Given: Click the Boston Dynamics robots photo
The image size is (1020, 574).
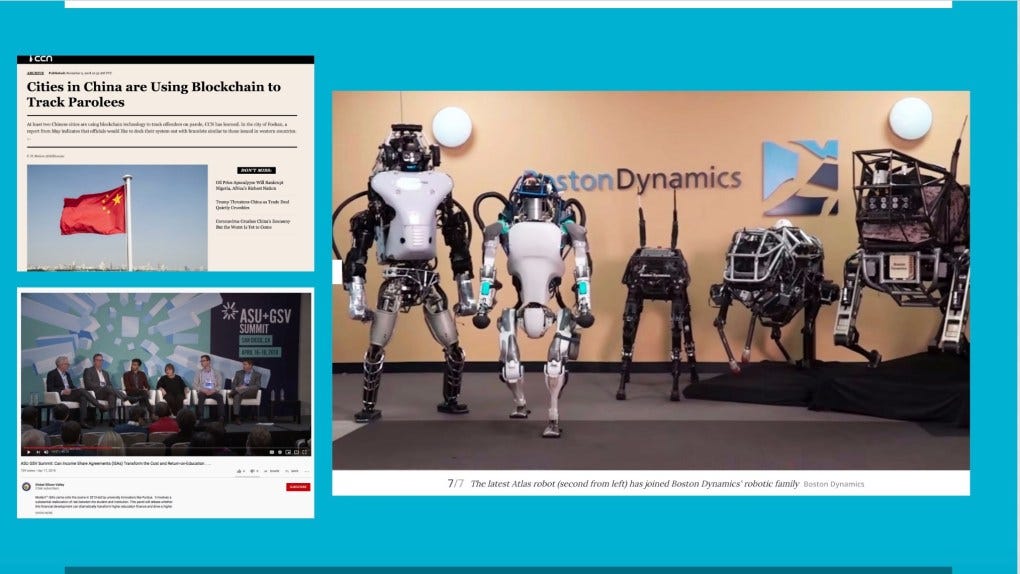Looking at the screenshot, I should (651, 280).
